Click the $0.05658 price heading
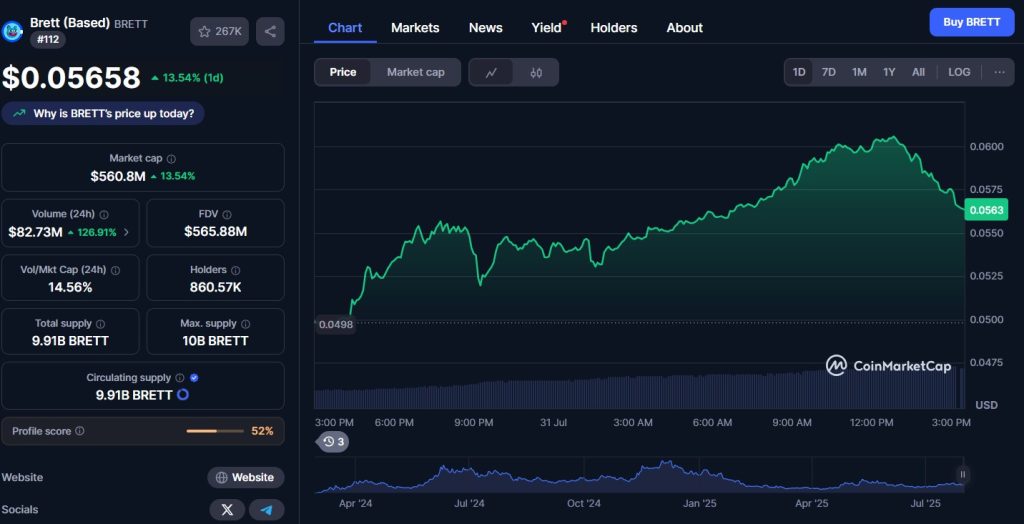This screenshot has width=1024, height=524. [71, 78]
